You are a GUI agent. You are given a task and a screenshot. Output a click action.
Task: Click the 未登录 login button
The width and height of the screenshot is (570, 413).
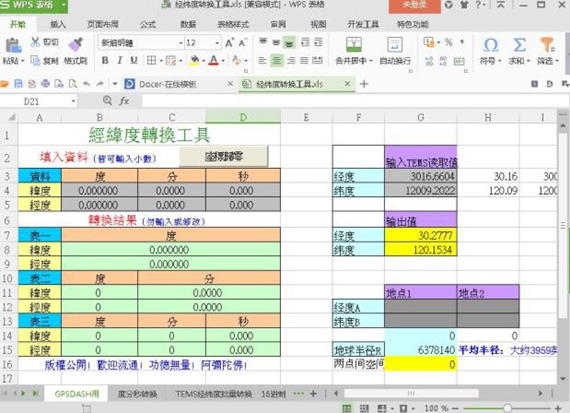point(414,5)
